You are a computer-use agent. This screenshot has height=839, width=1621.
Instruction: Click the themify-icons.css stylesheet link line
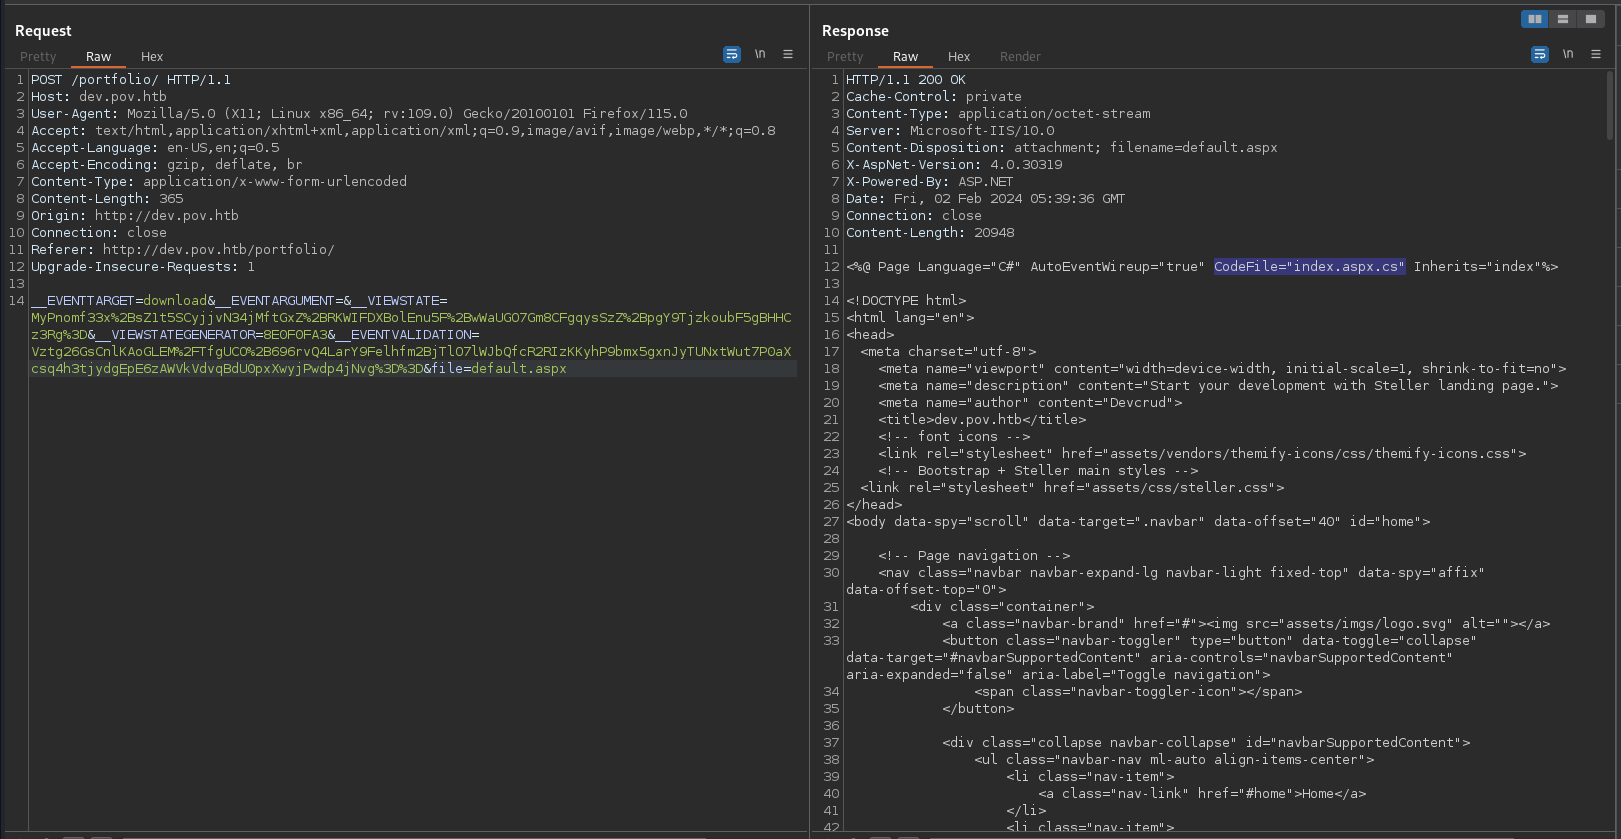click(x=1202, y=454)
